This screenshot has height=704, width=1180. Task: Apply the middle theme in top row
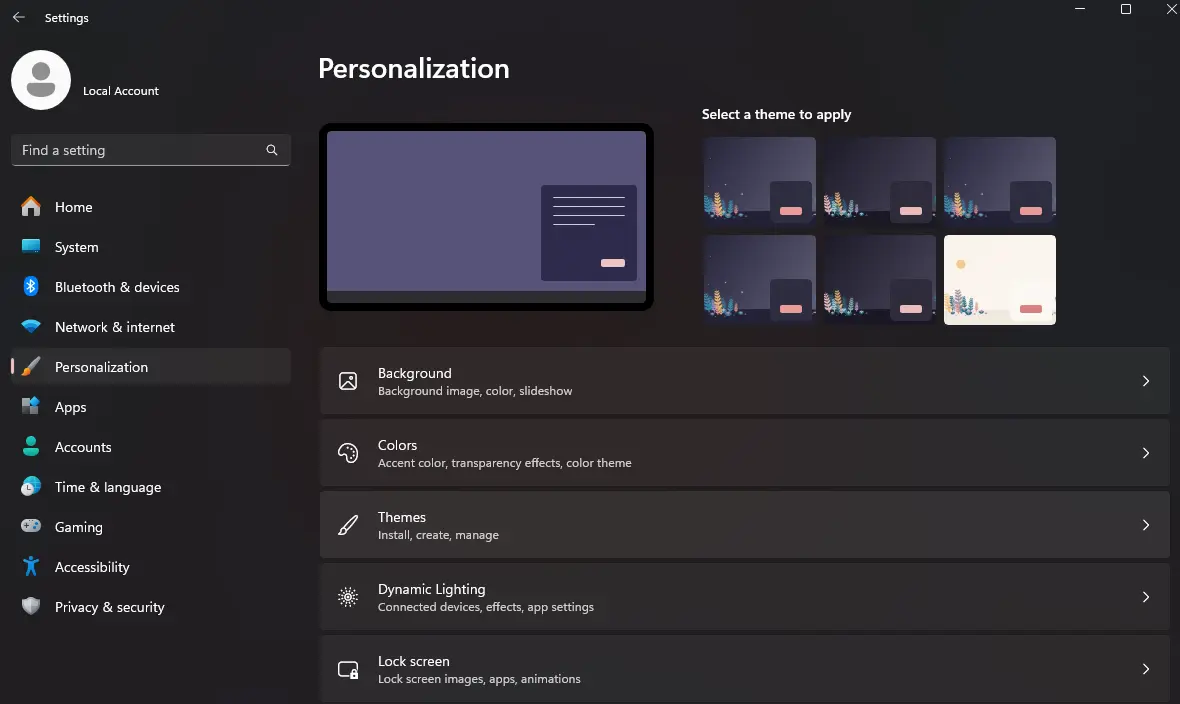pos(880,181)
